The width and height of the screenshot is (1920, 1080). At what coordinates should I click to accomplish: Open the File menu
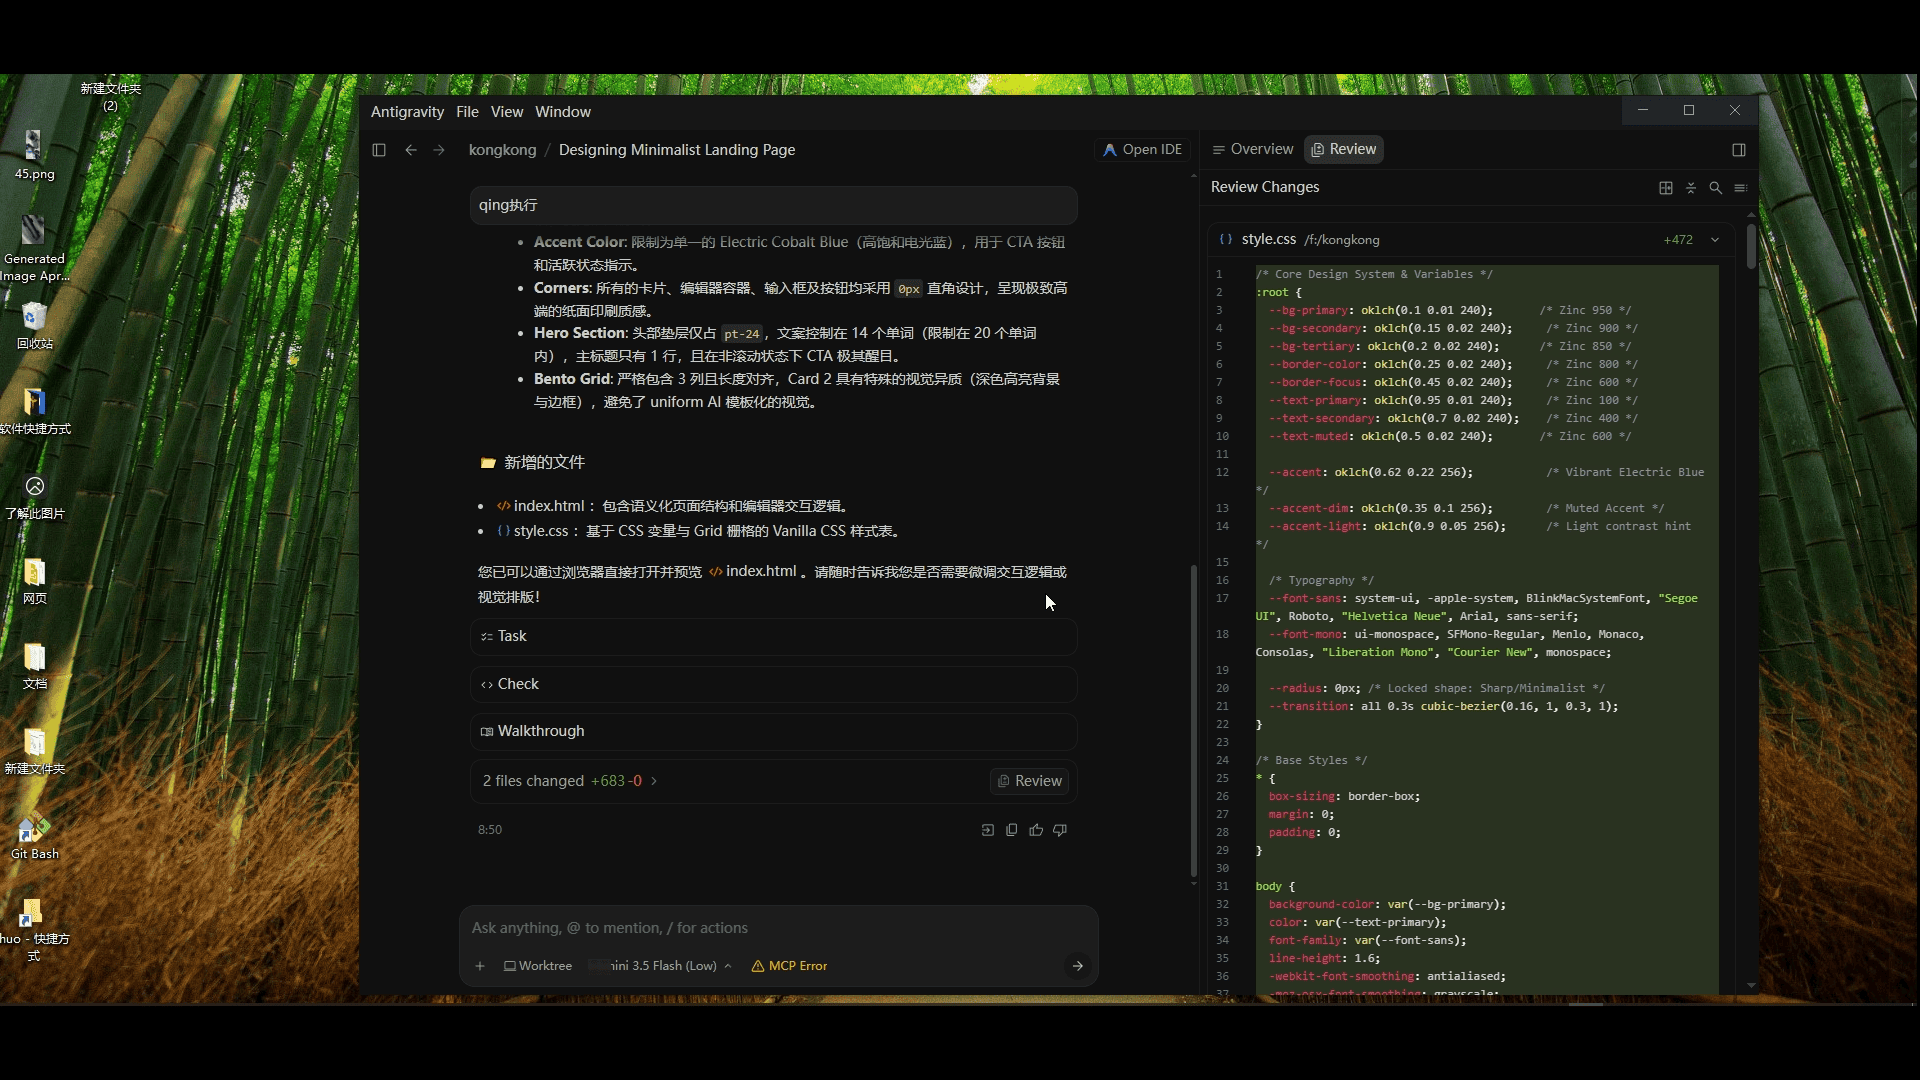click(467, 112)
